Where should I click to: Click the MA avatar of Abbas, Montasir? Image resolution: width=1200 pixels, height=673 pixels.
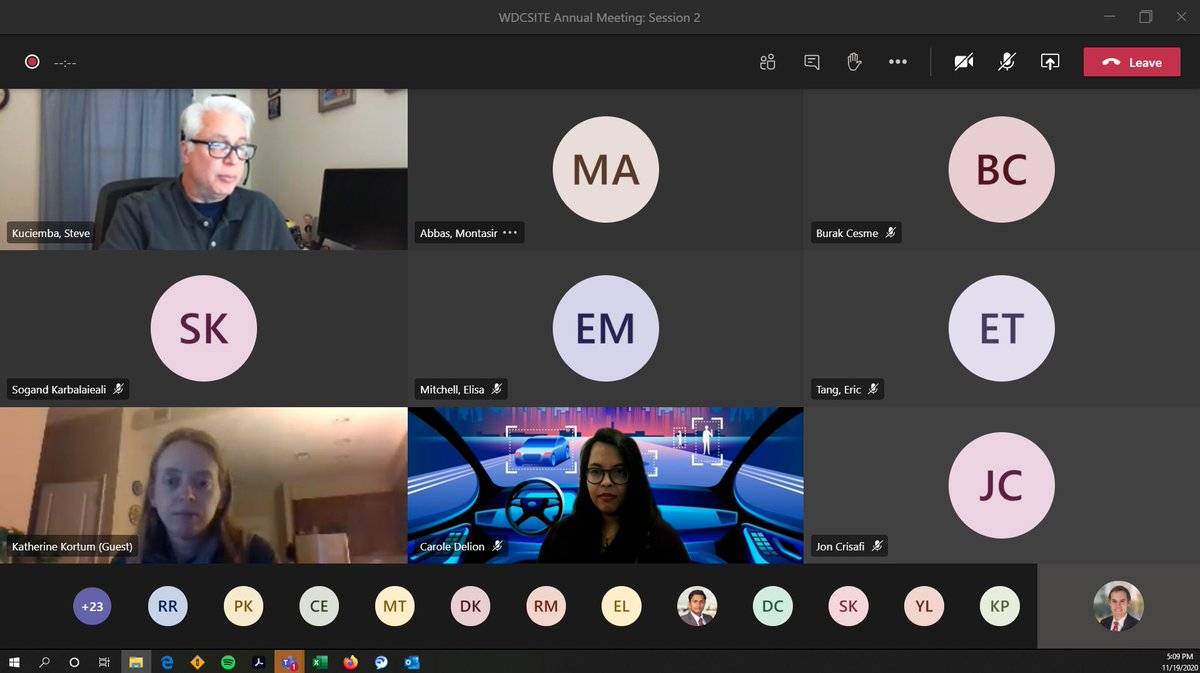[605, 170]
